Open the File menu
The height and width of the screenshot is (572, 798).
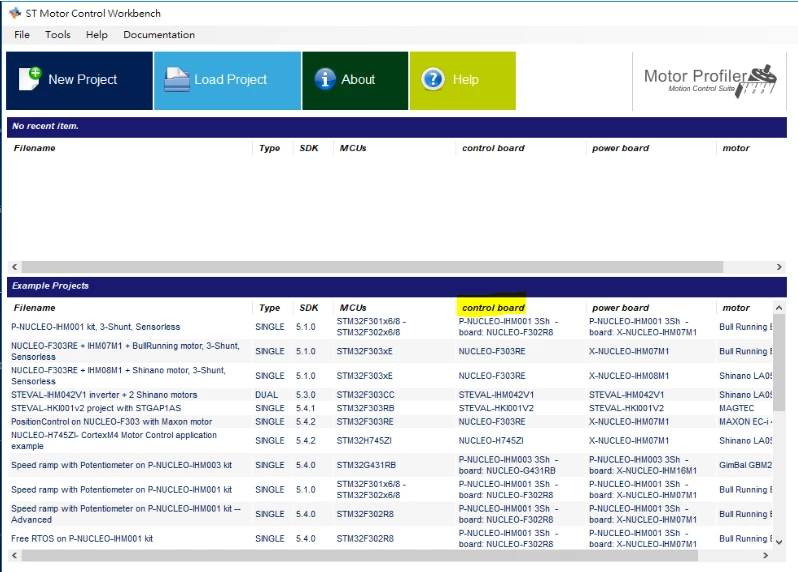click(22, 35)
